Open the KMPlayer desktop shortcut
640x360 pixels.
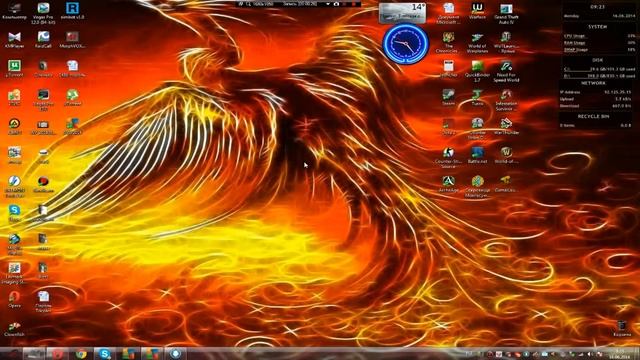pyautogui.click(x=15, y=40)
